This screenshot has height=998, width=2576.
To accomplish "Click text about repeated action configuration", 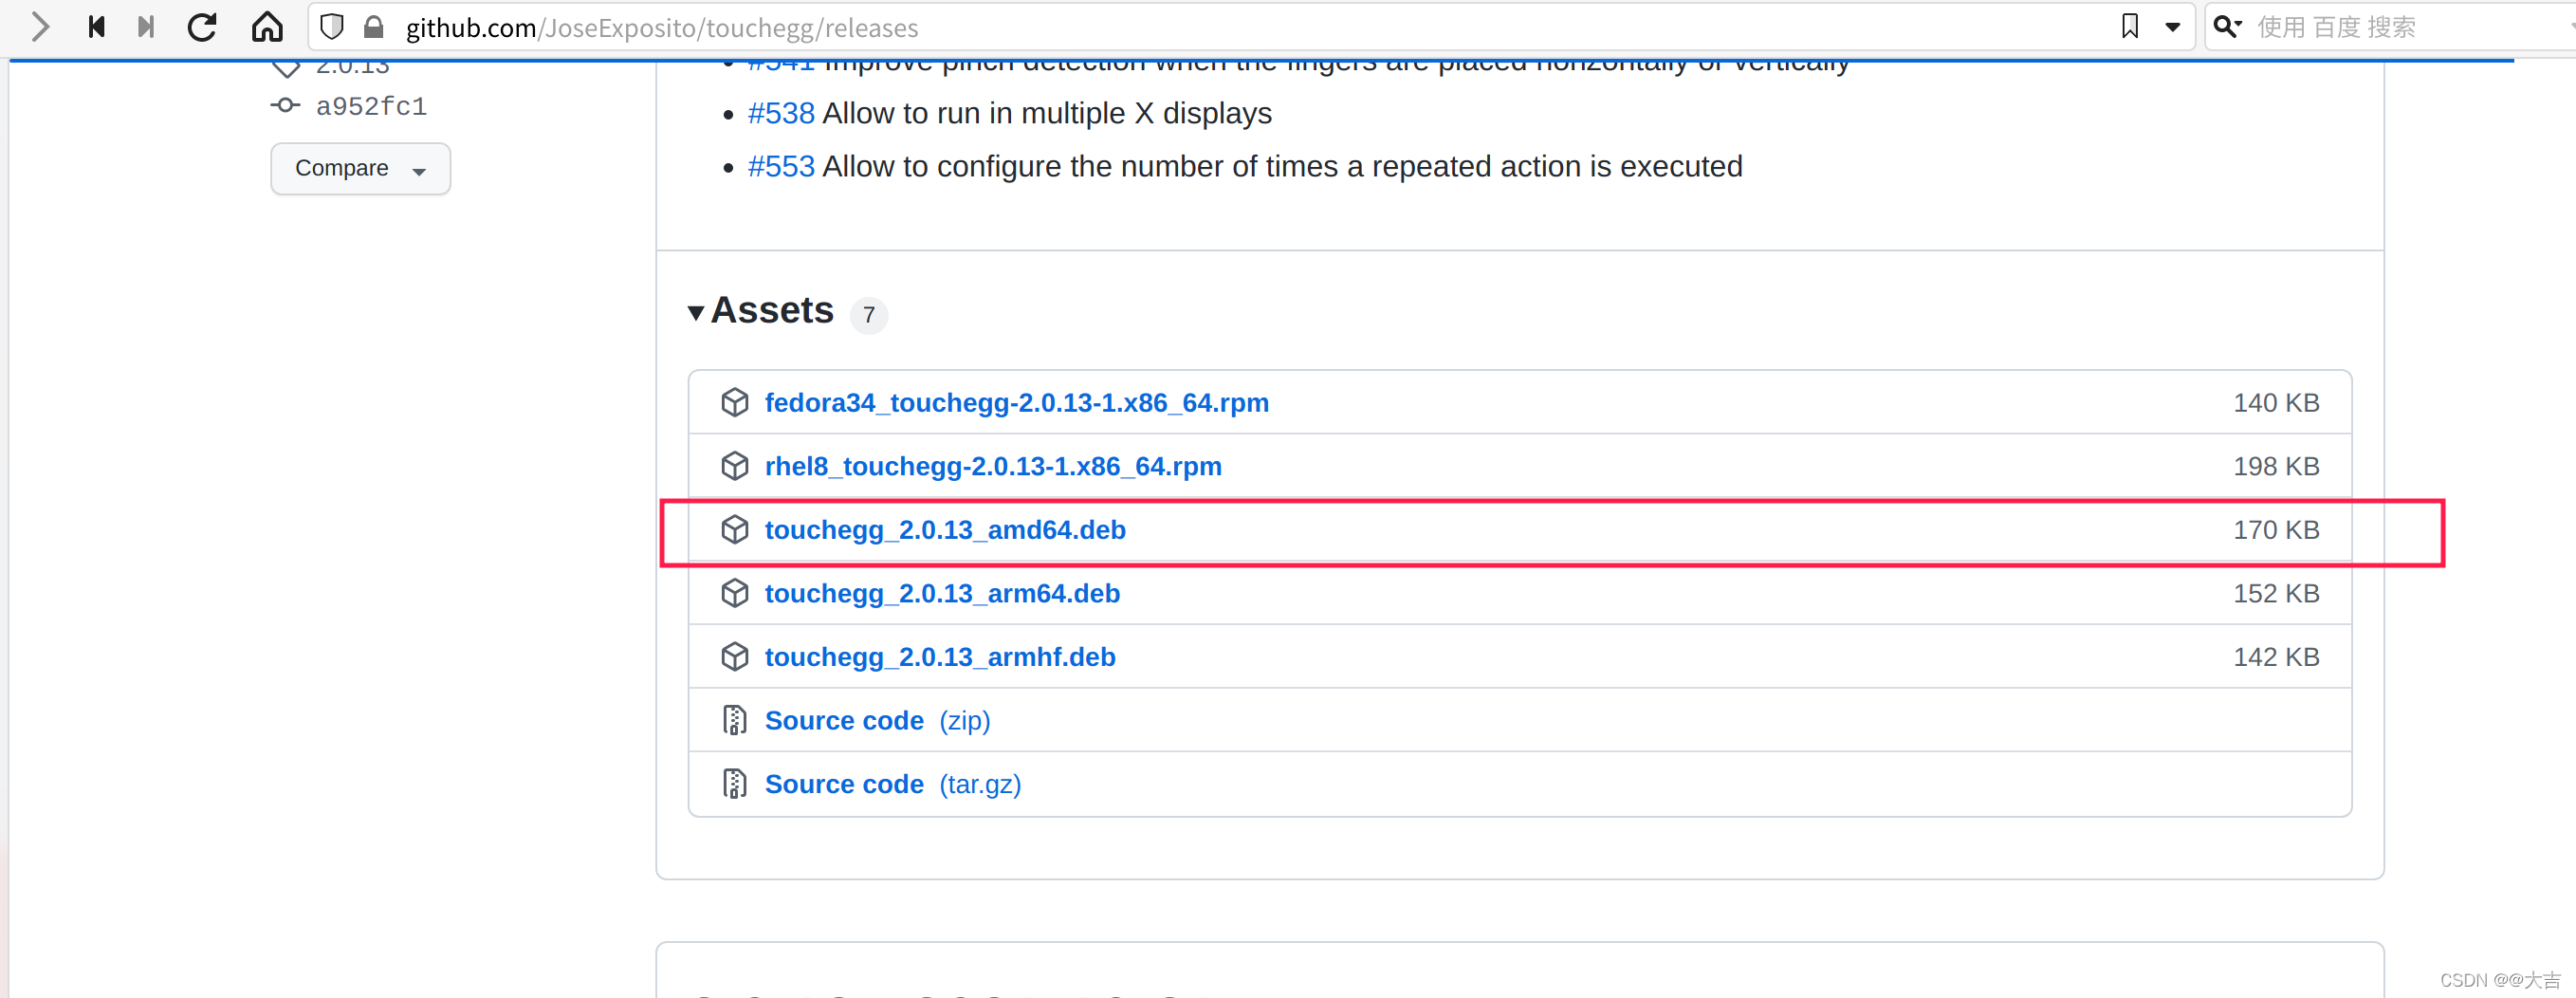I will click(x=1282, y=166).
